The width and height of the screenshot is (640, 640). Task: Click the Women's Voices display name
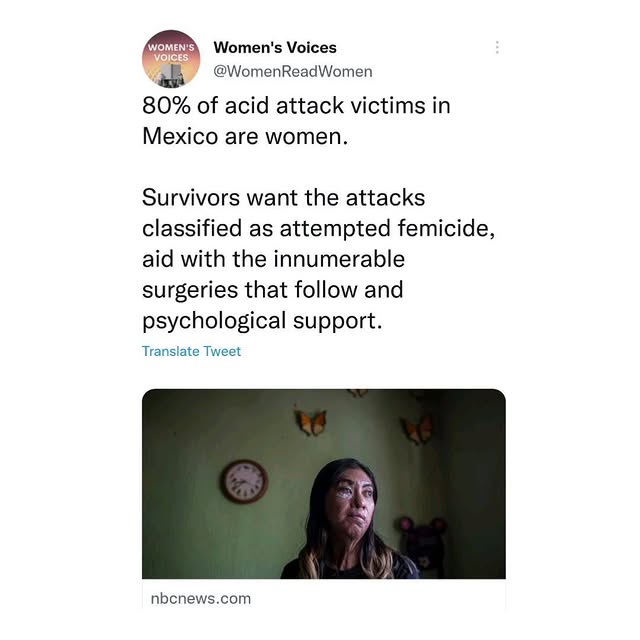click(275, 47)
